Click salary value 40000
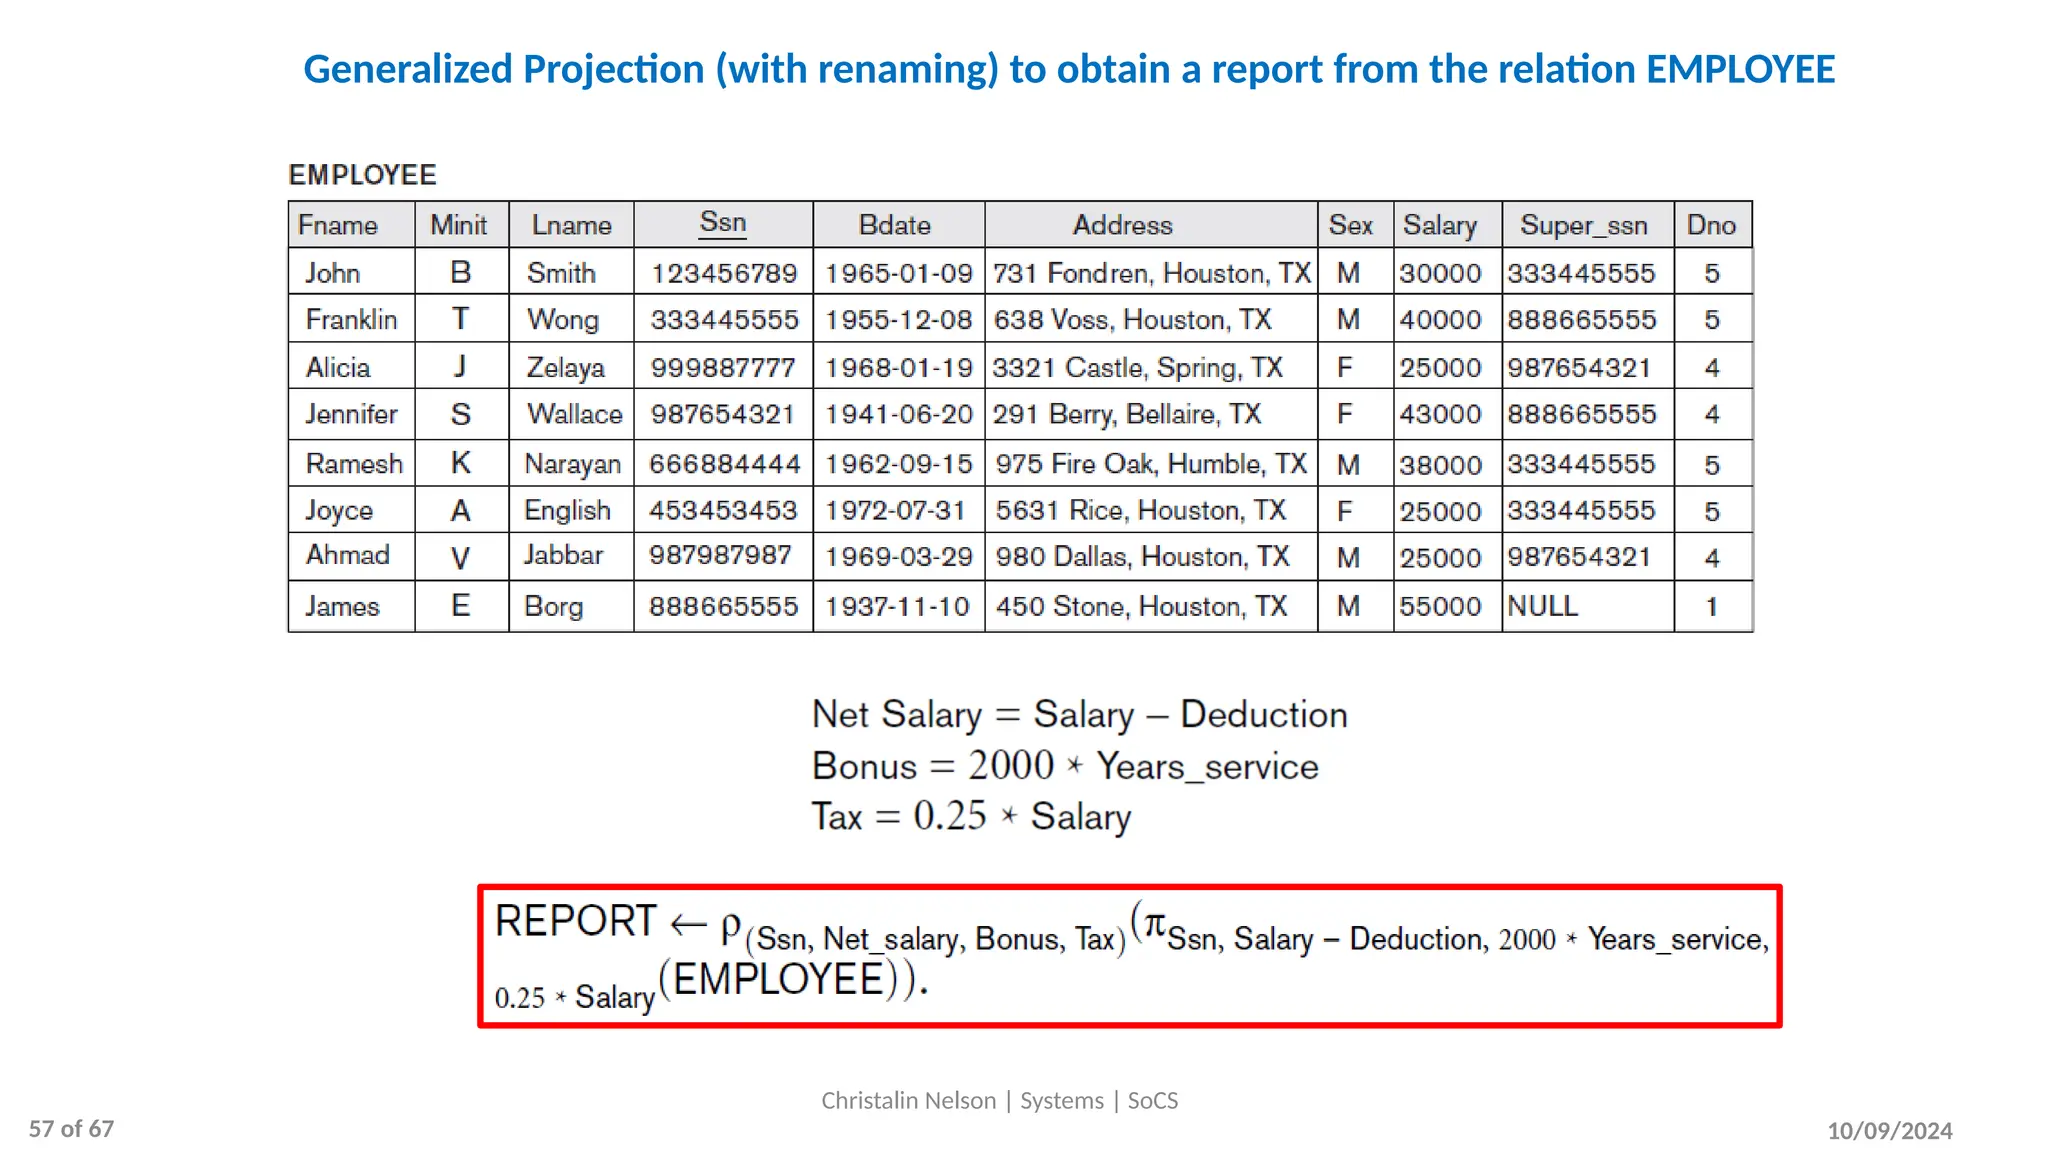 (1440, 320)
